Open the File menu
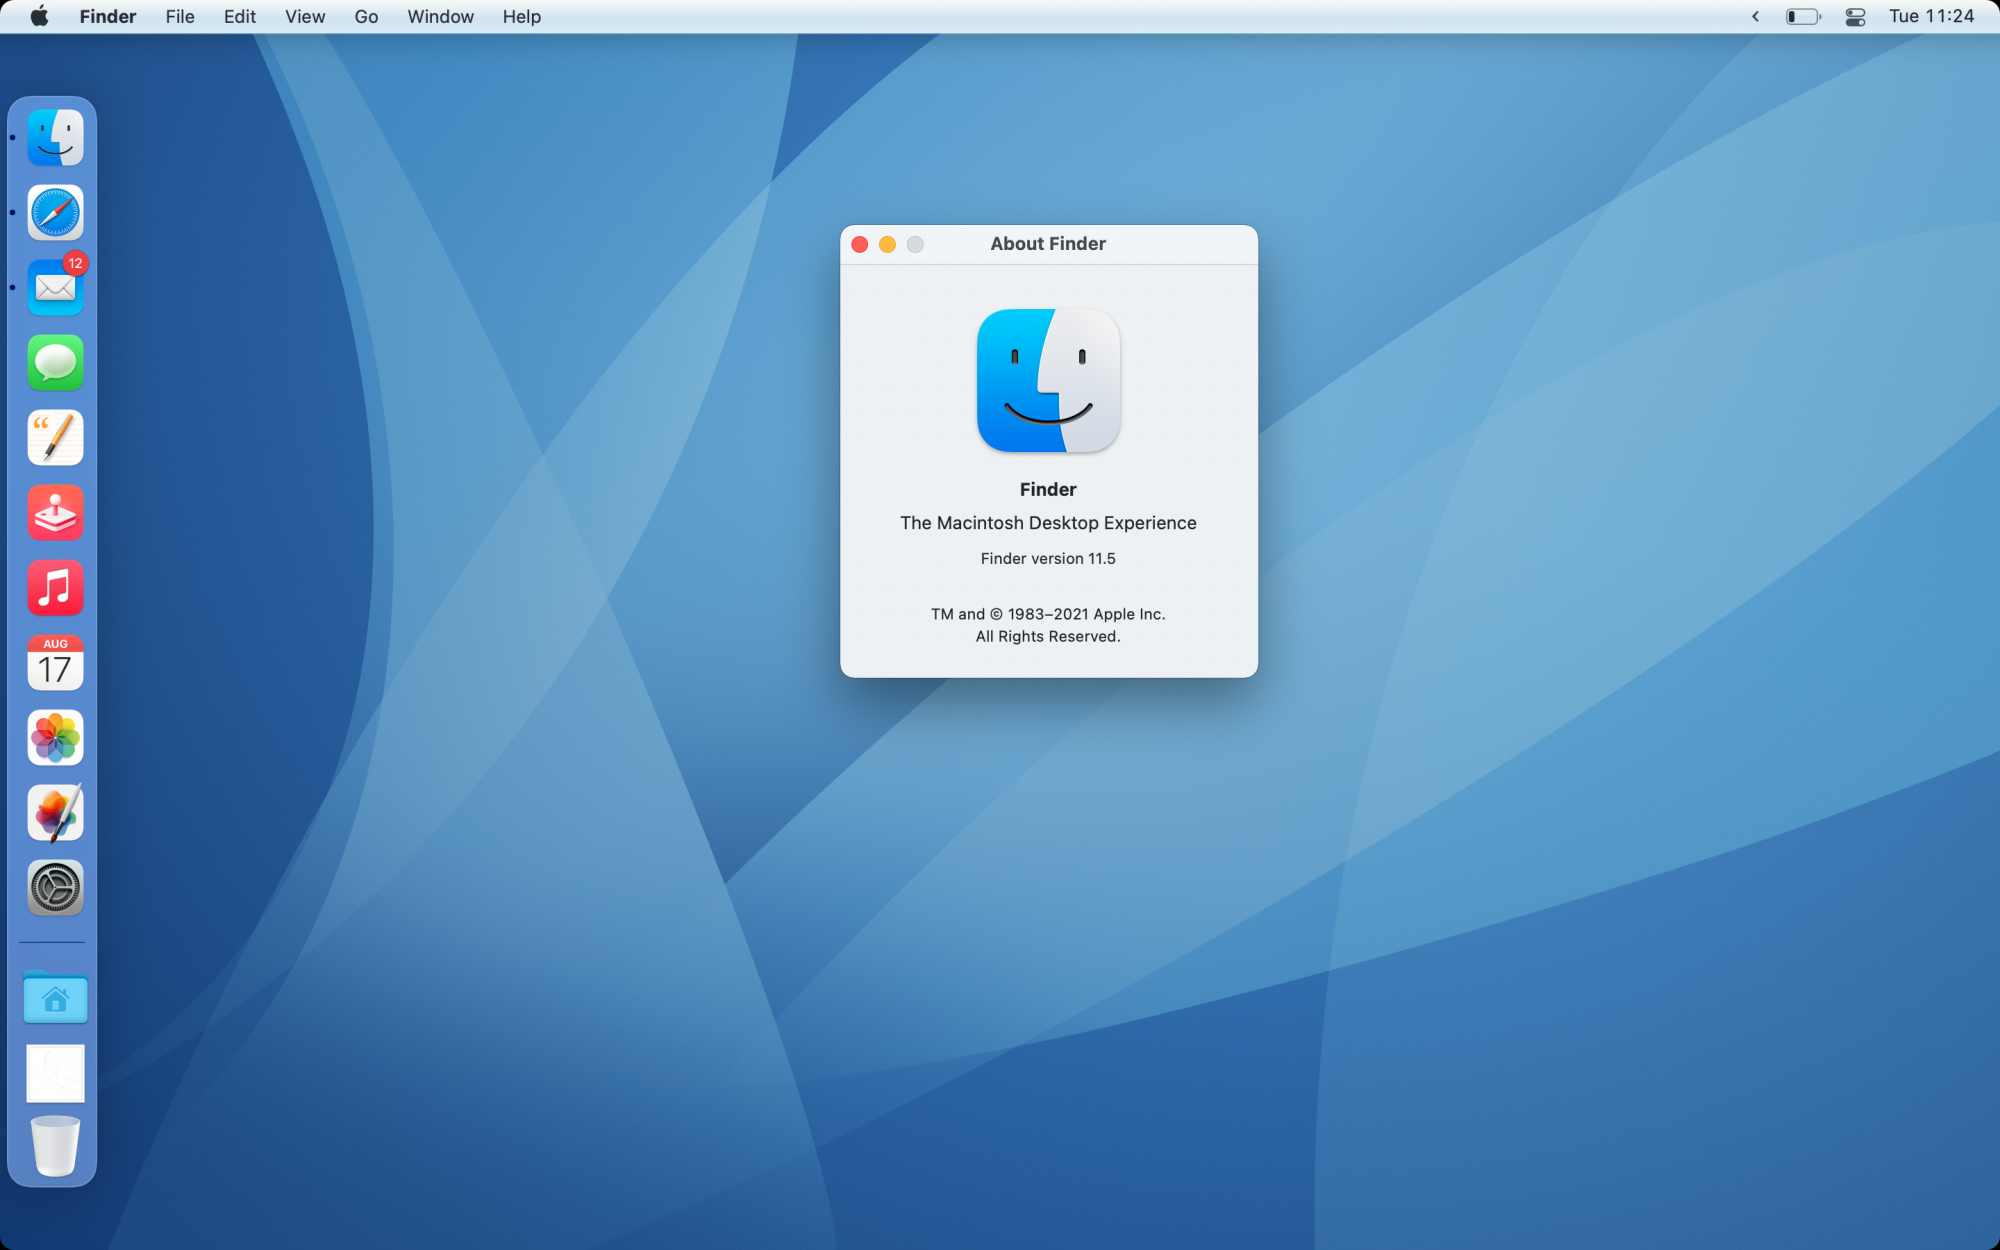 pos(180,17)
